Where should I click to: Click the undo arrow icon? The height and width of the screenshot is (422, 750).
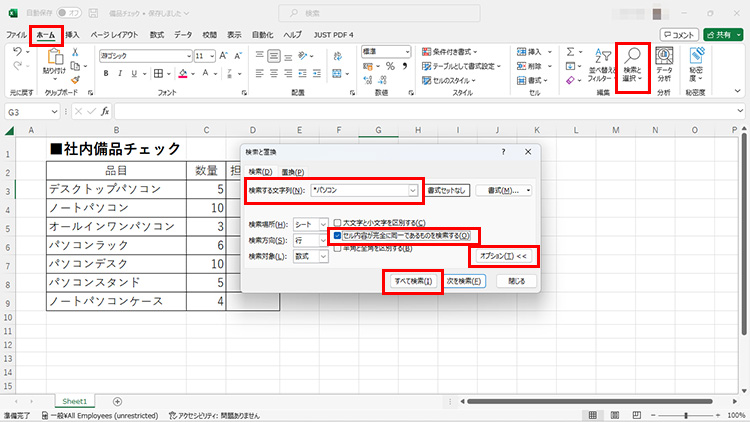[17, 51]
